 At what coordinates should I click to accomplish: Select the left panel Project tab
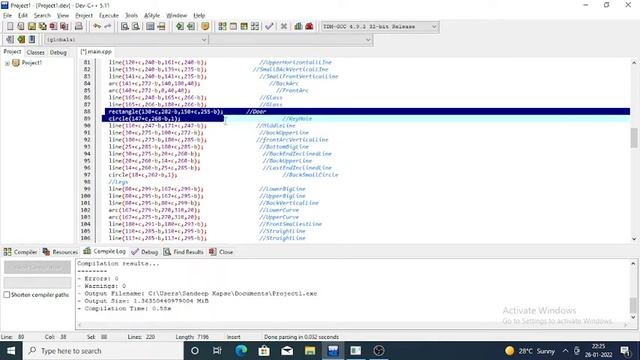tap(12, 52)
